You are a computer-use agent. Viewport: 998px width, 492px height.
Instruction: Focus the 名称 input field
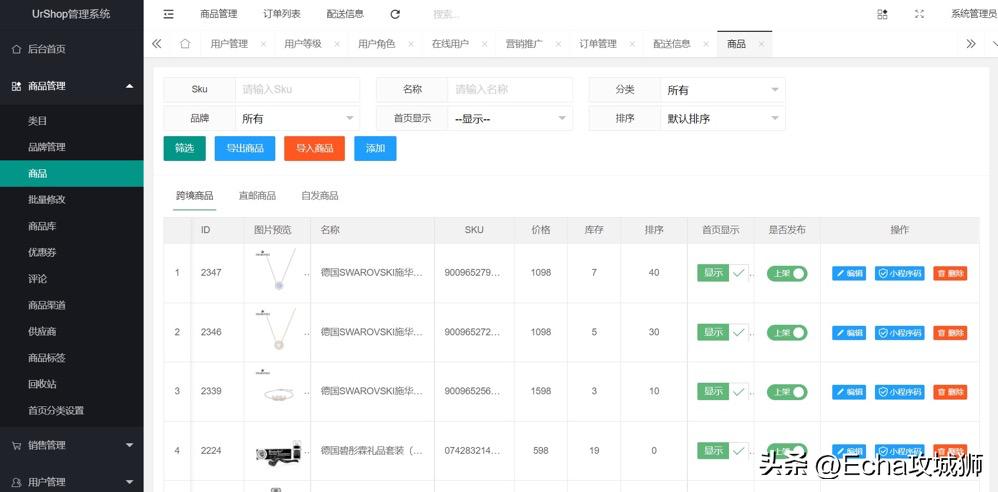[x=510, y=90]
